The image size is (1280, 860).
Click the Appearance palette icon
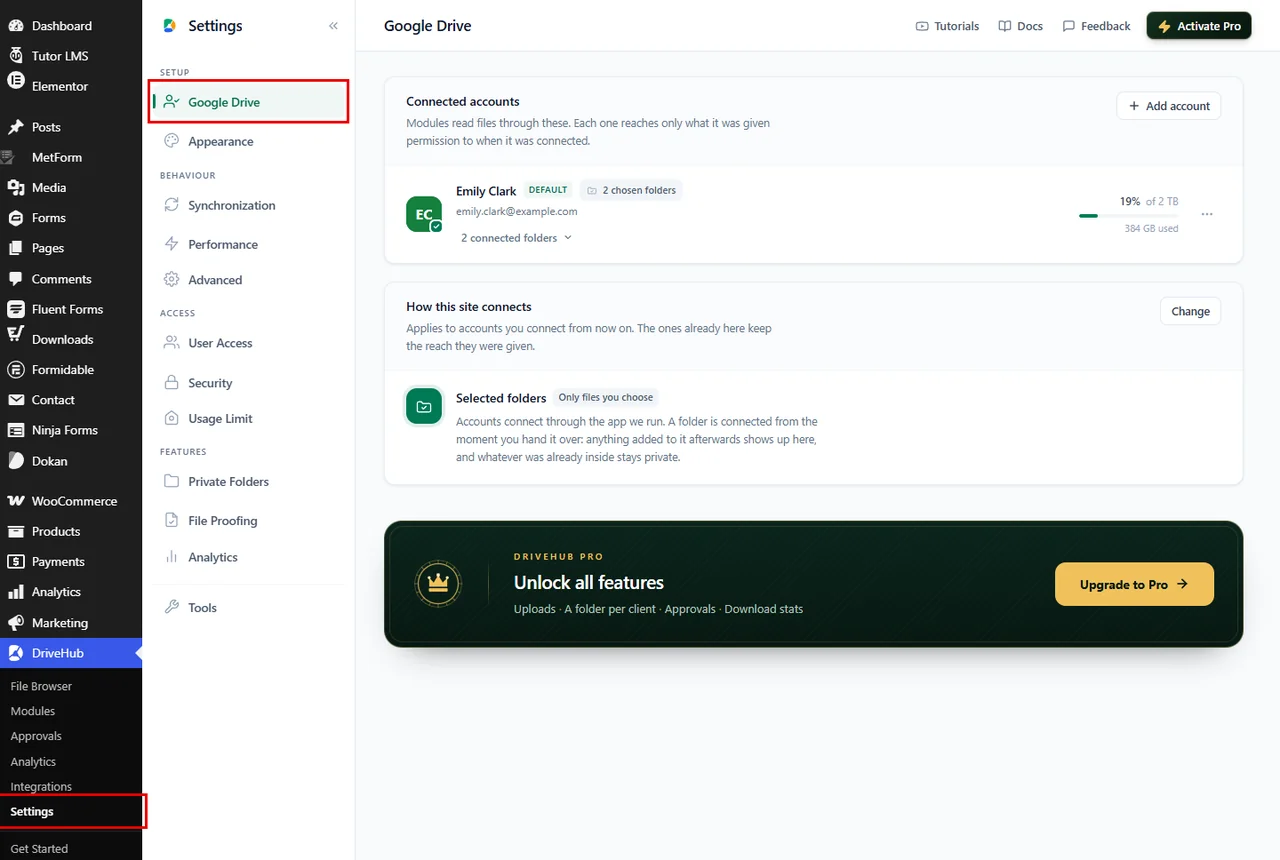point(171,141)
